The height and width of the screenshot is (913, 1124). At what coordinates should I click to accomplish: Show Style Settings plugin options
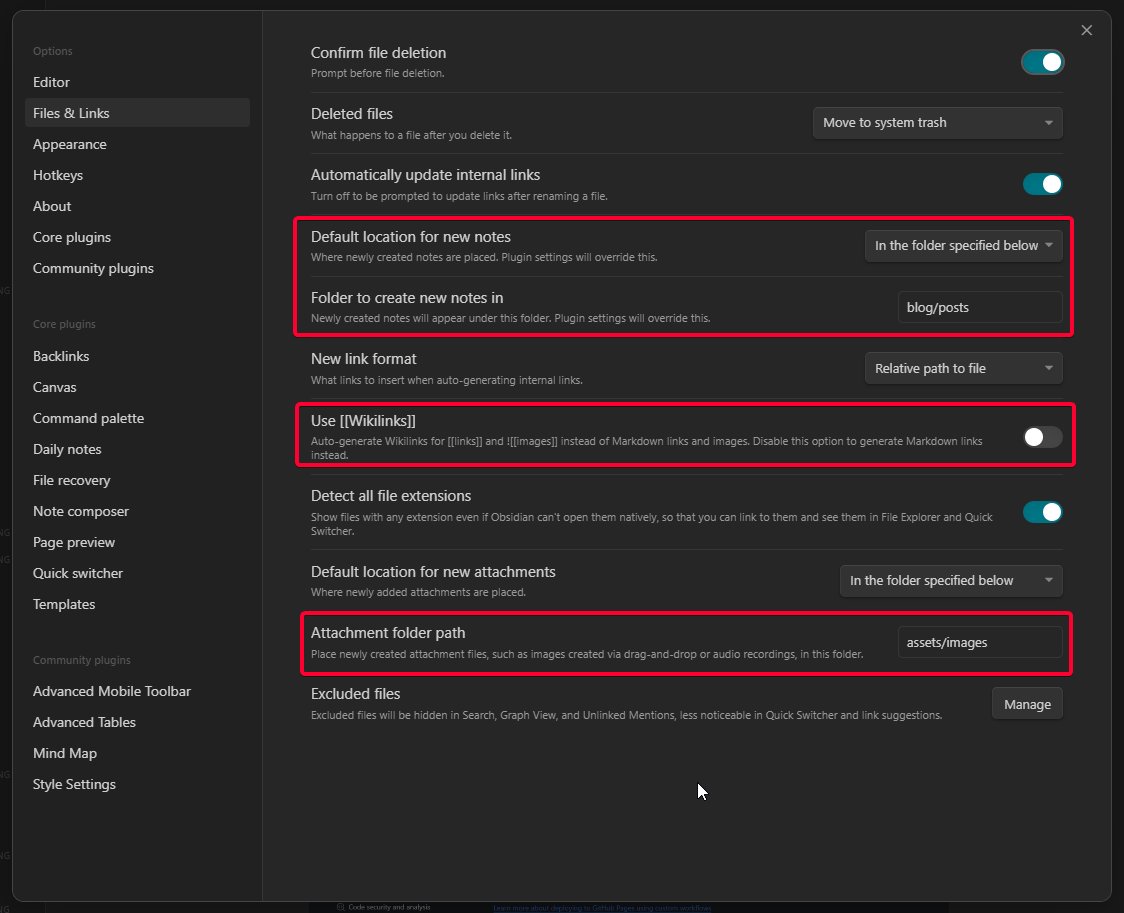click(74, 784)
